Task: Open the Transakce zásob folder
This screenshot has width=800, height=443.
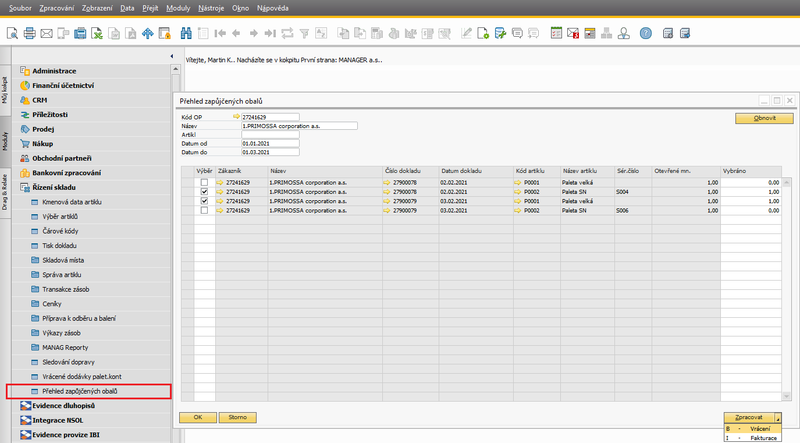Action: click(x=65, y=289)
